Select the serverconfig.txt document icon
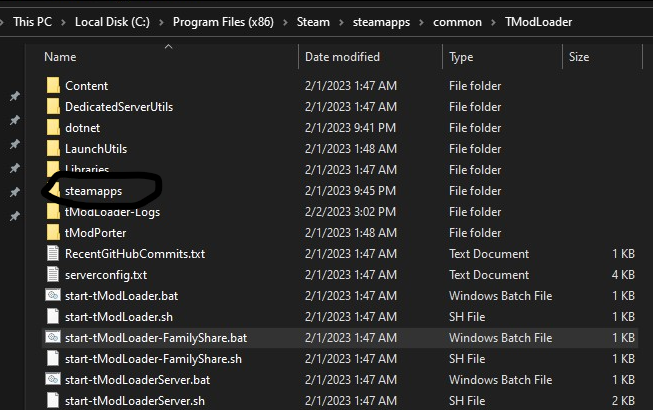 click(x=53, y=274)
